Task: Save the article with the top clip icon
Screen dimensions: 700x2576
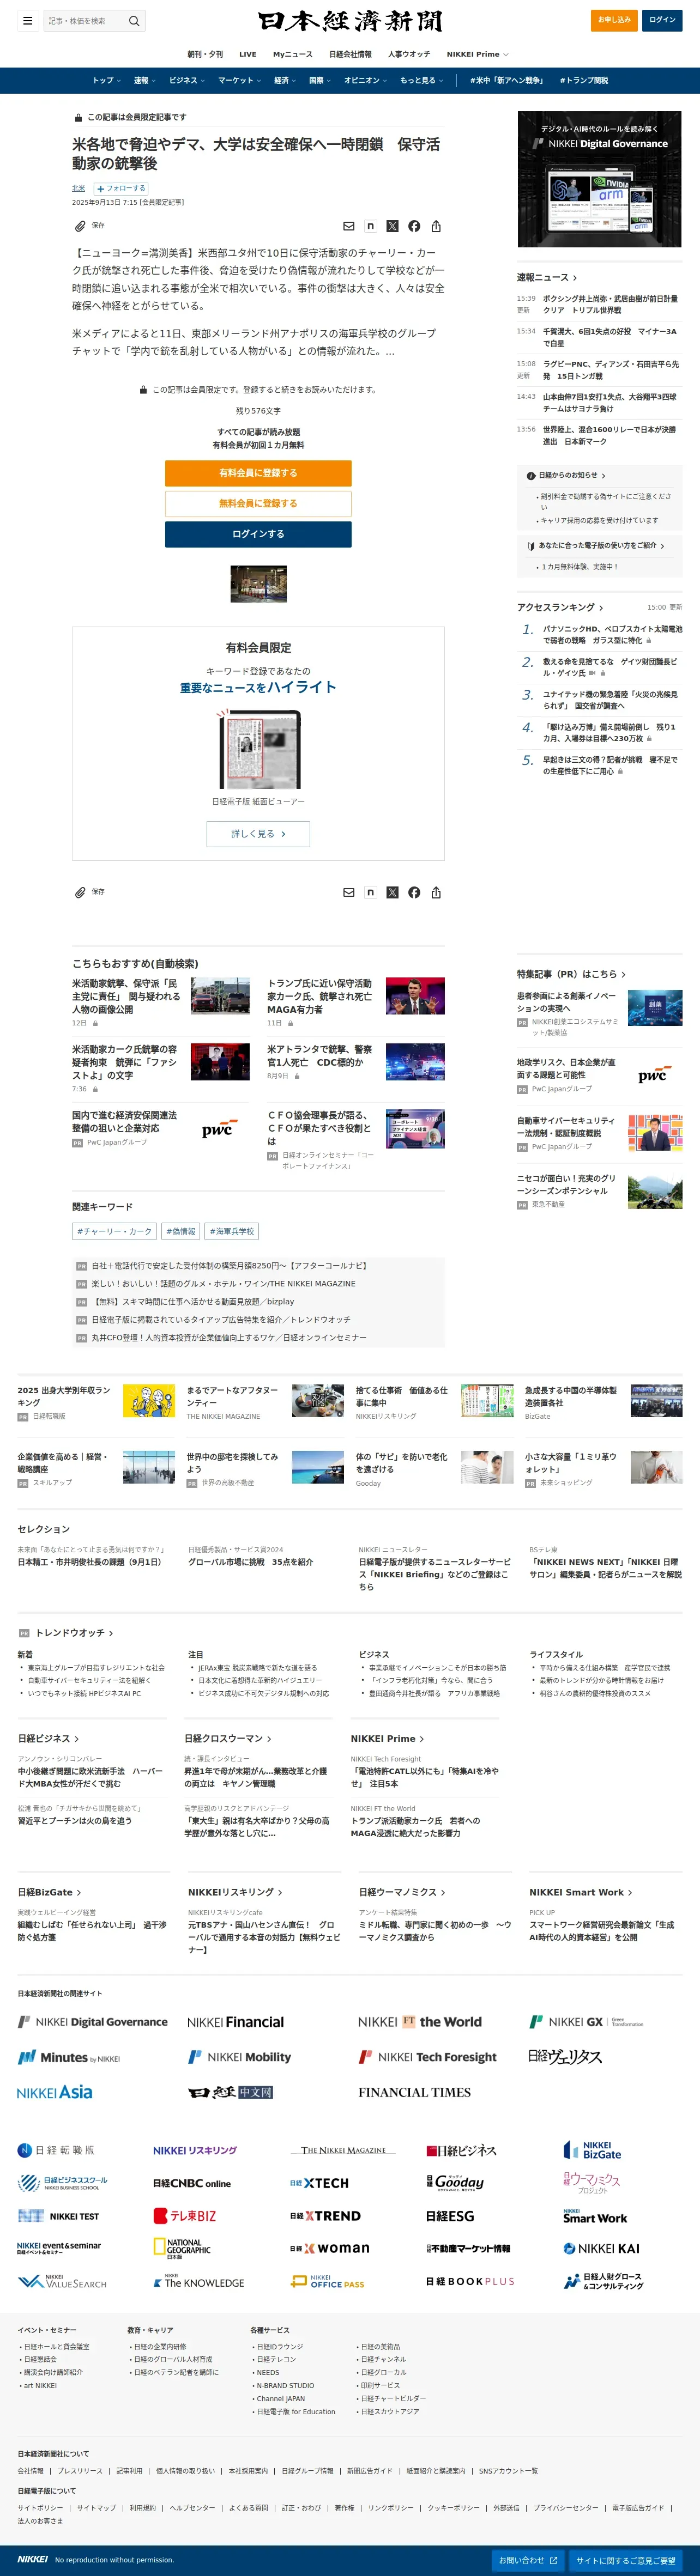Action: pos(80,226)
